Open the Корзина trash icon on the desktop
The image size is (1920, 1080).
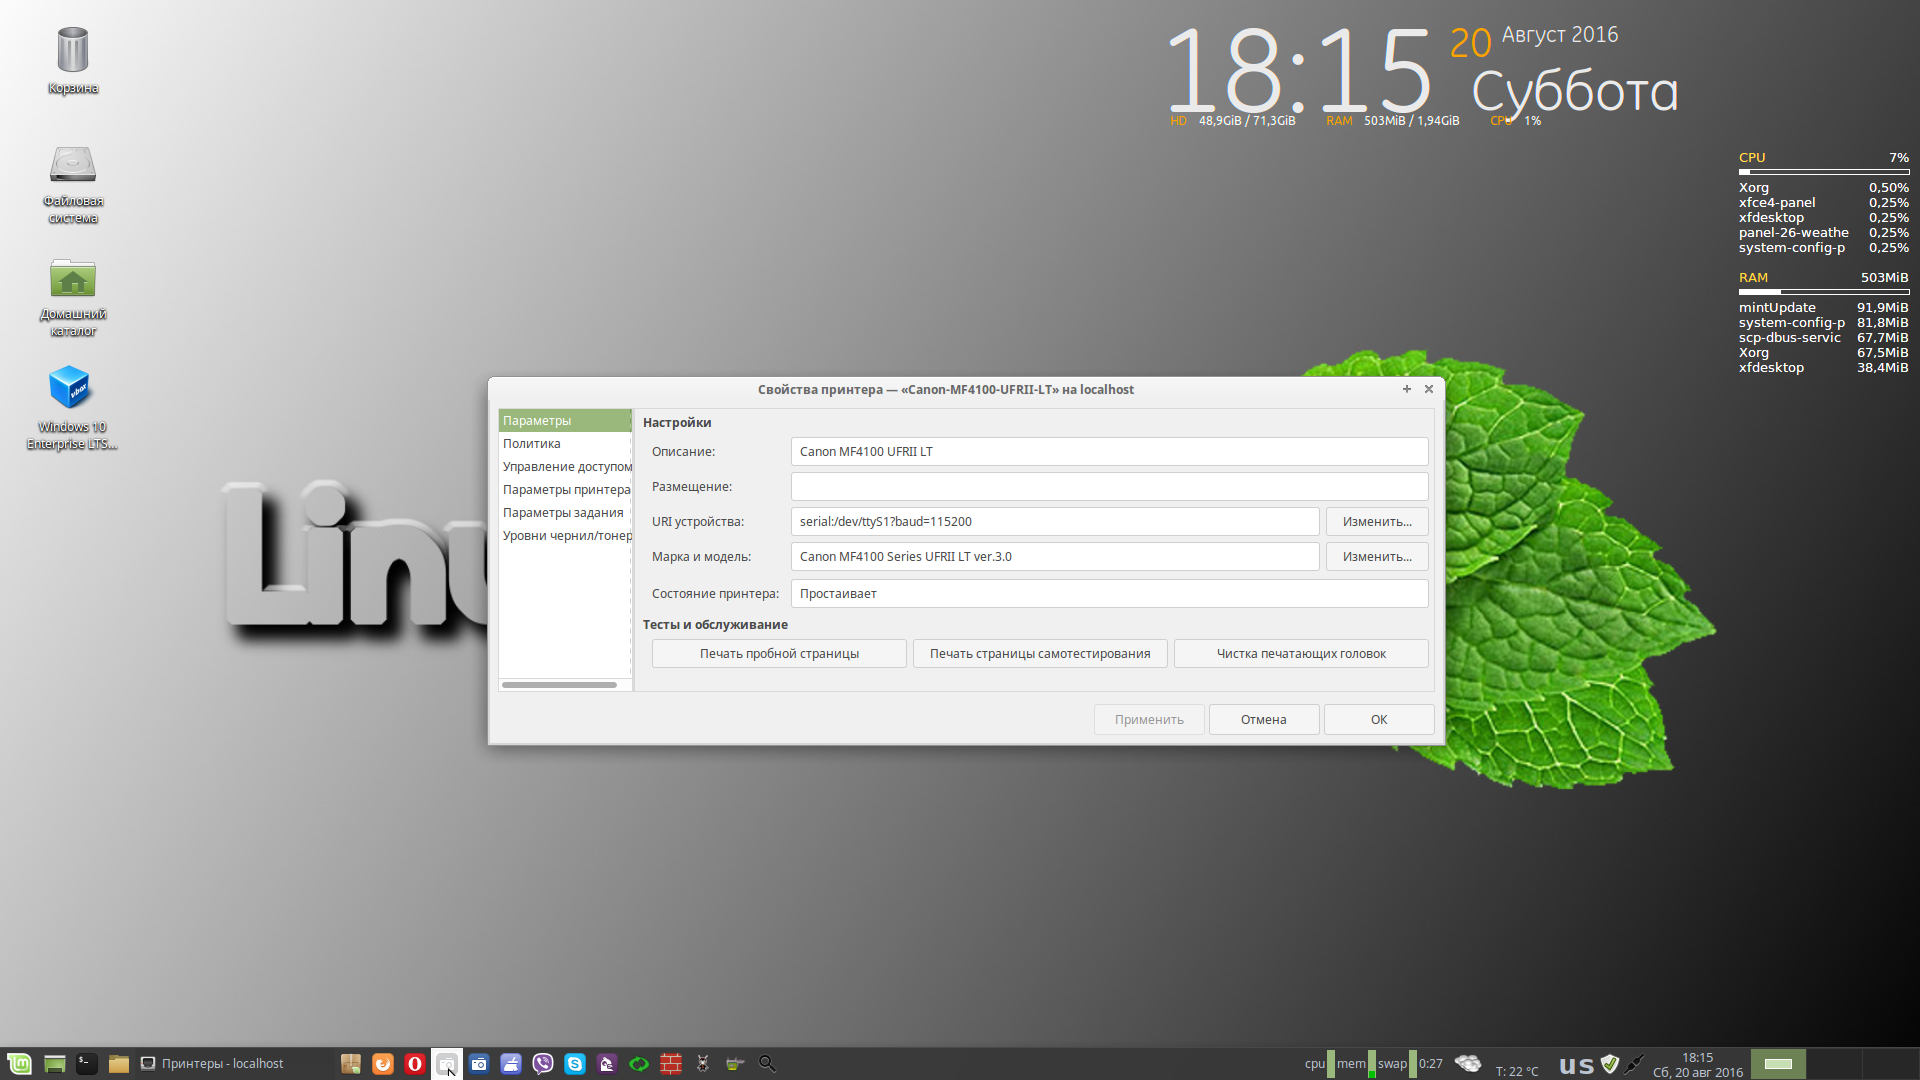[72, 50]
